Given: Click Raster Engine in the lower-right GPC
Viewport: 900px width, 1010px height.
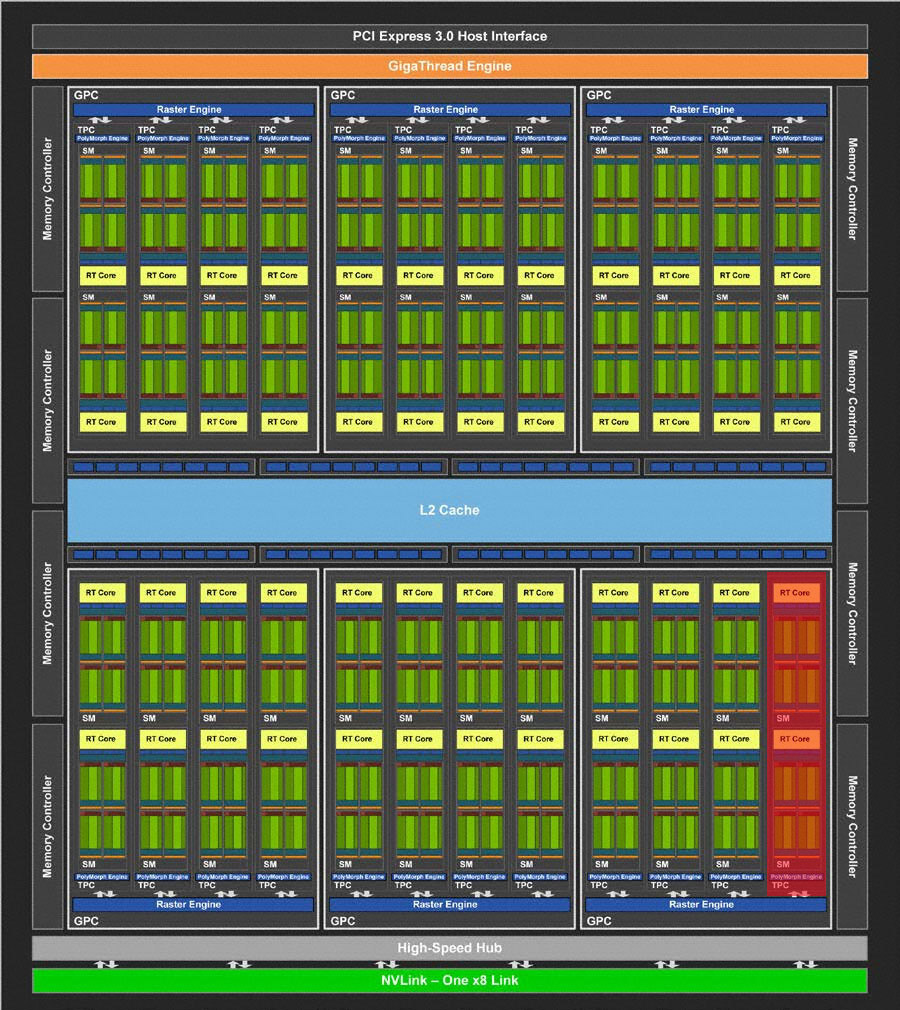Looking at the screenshot, I should click(706, 904).
